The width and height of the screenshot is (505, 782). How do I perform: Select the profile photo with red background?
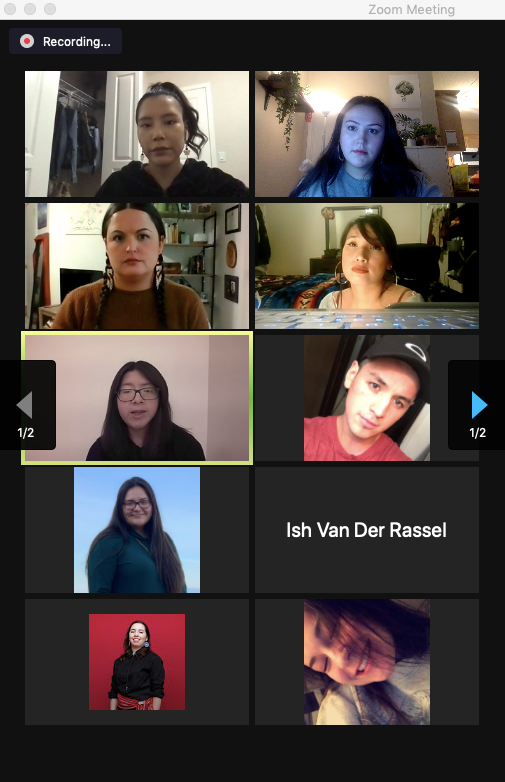click(137, 662)
